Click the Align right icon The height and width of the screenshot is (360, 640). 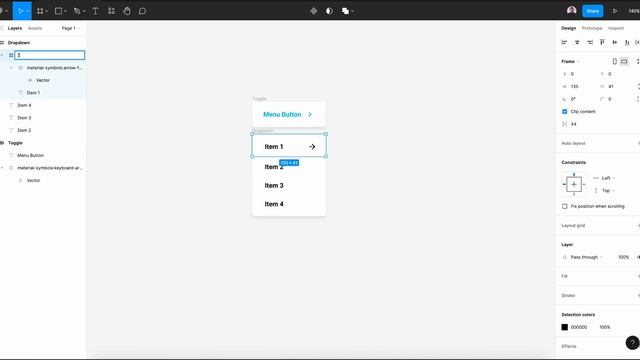coord(589,42)
